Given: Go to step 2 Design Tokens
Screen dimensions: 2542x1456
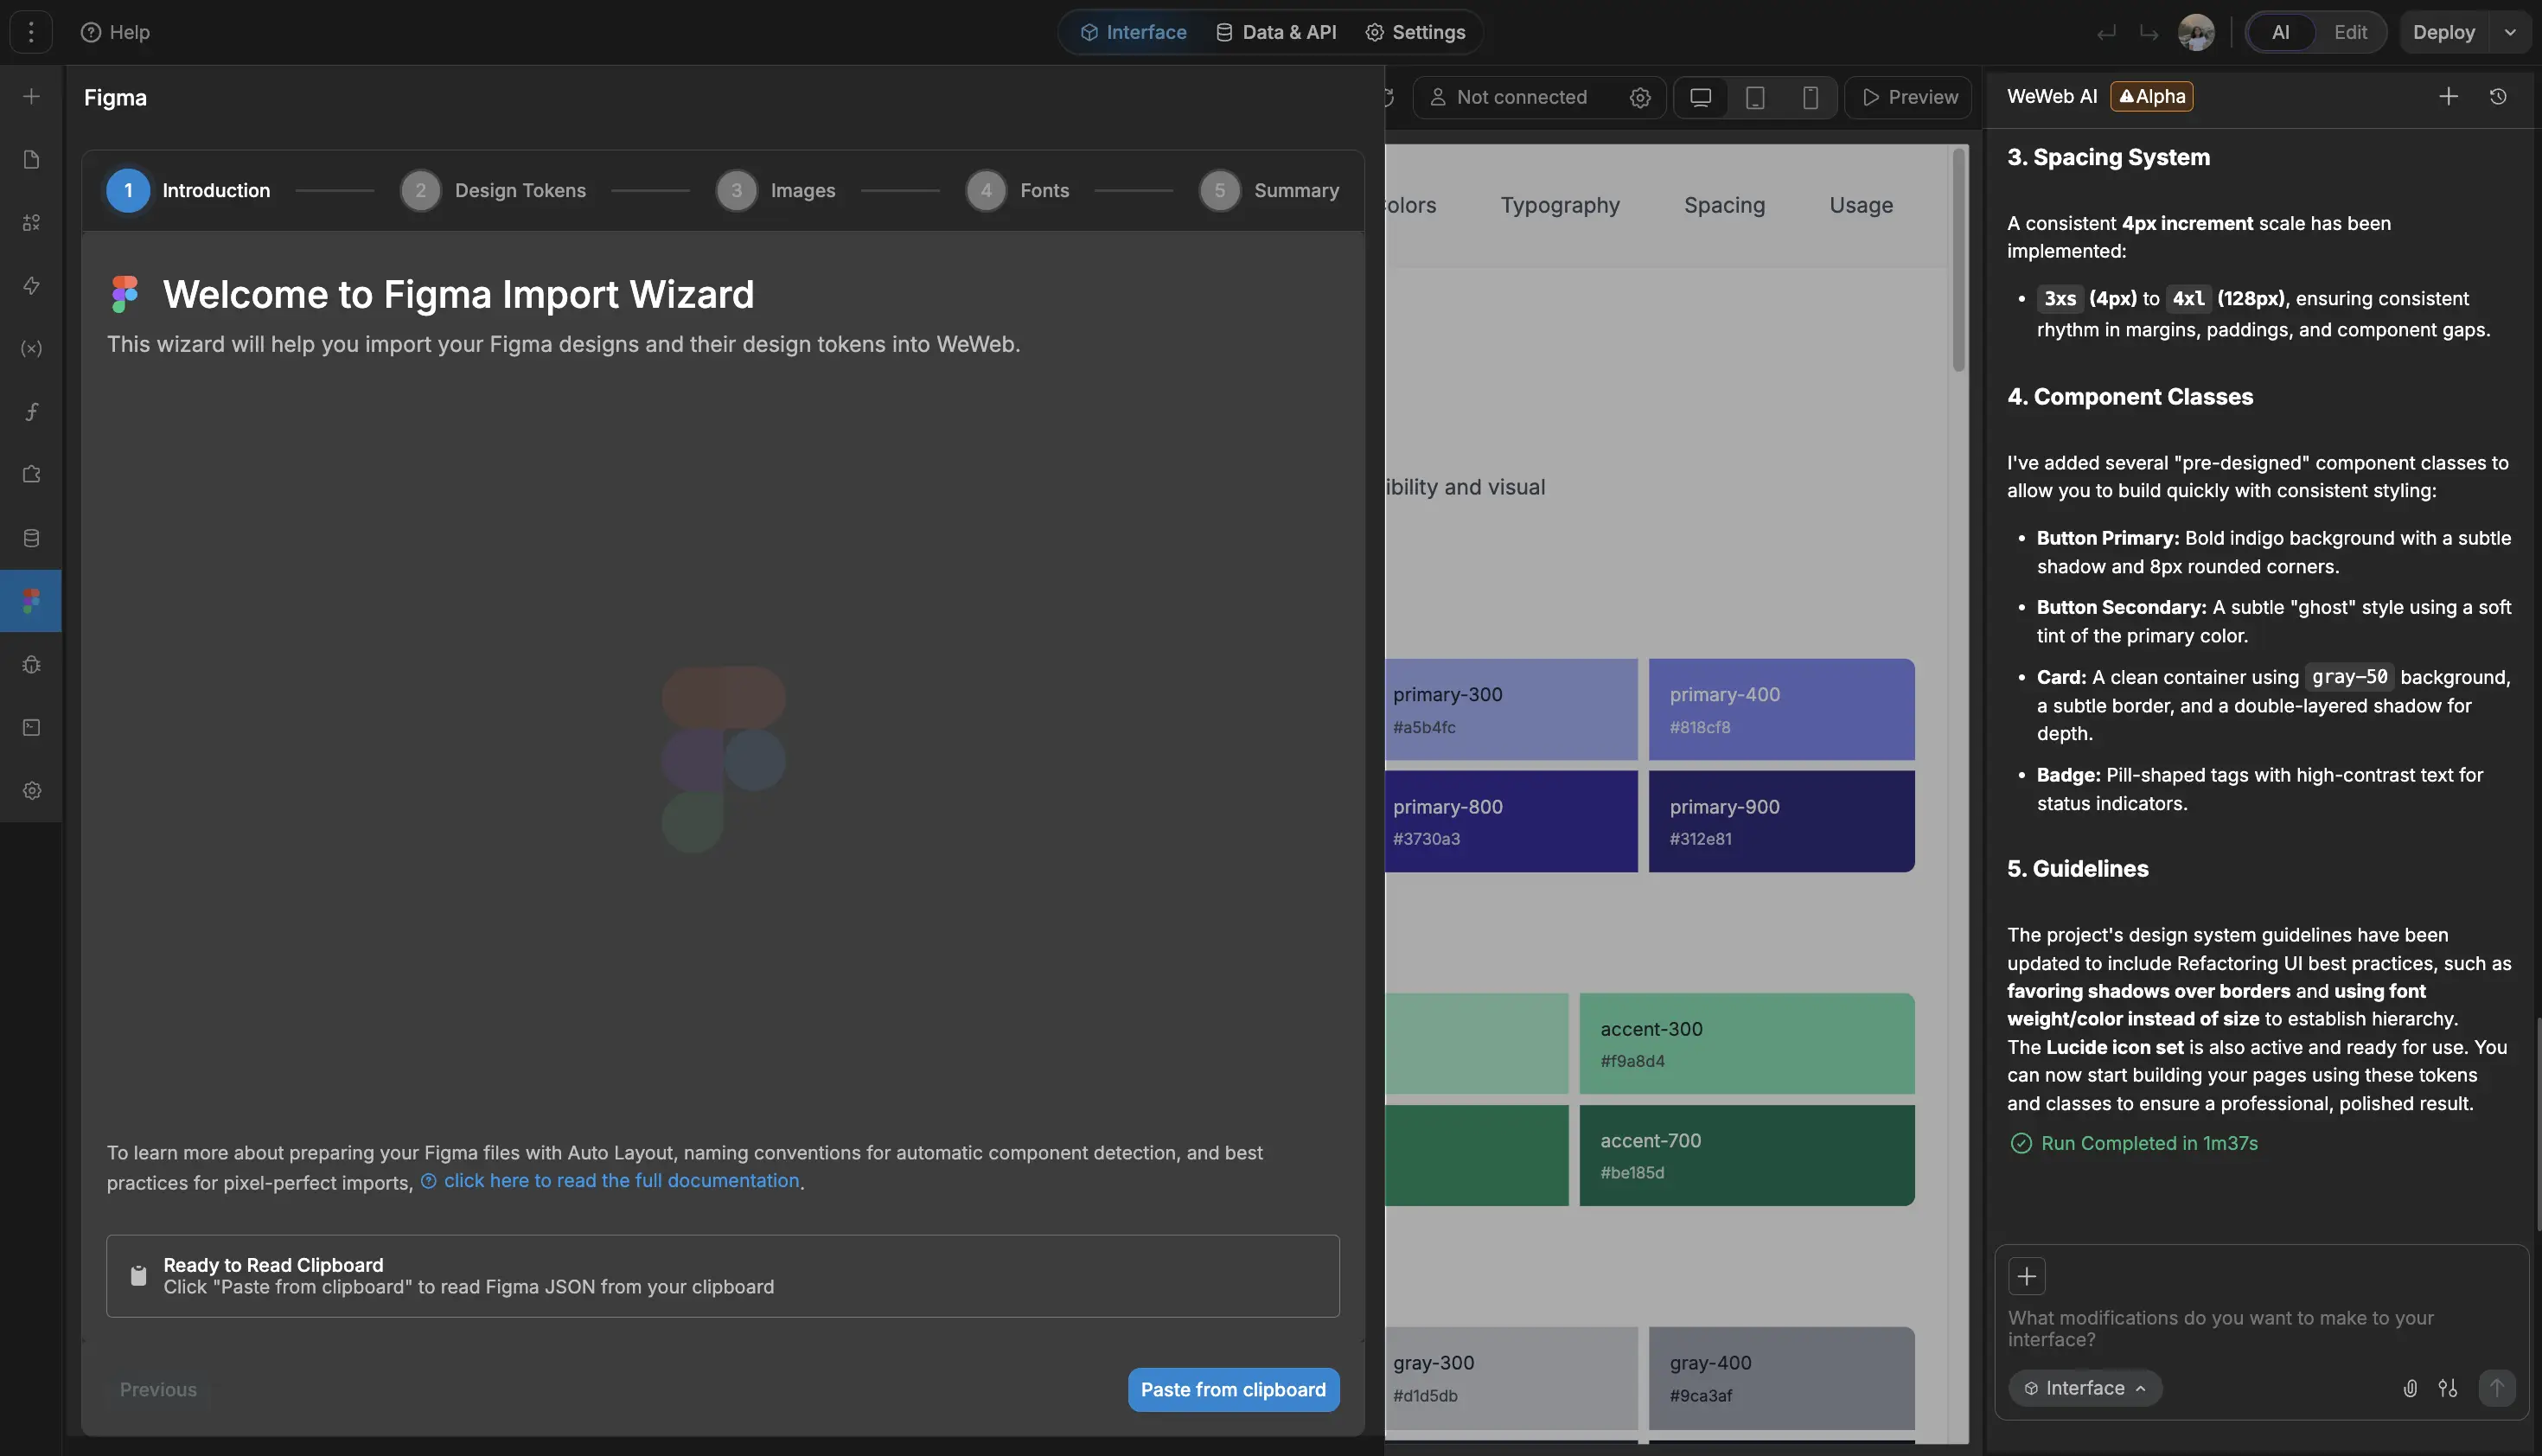Looking at the screenshot, I should tap(493, 190).
